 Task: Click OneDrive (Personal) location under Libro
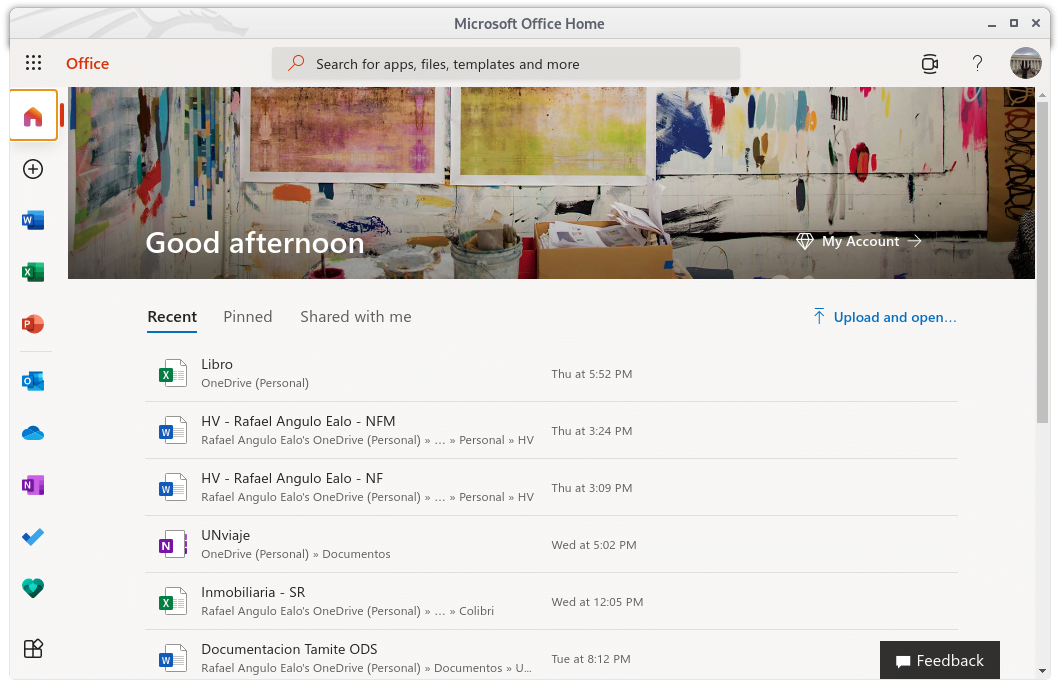(255, 383)
